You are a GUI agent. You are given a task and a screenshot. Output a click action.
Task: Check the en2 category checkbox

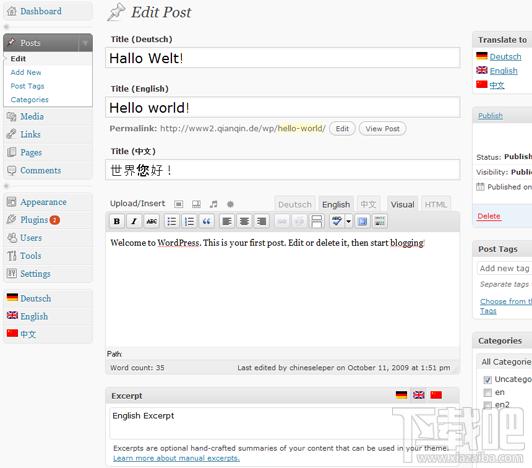[x=488, y=405]
